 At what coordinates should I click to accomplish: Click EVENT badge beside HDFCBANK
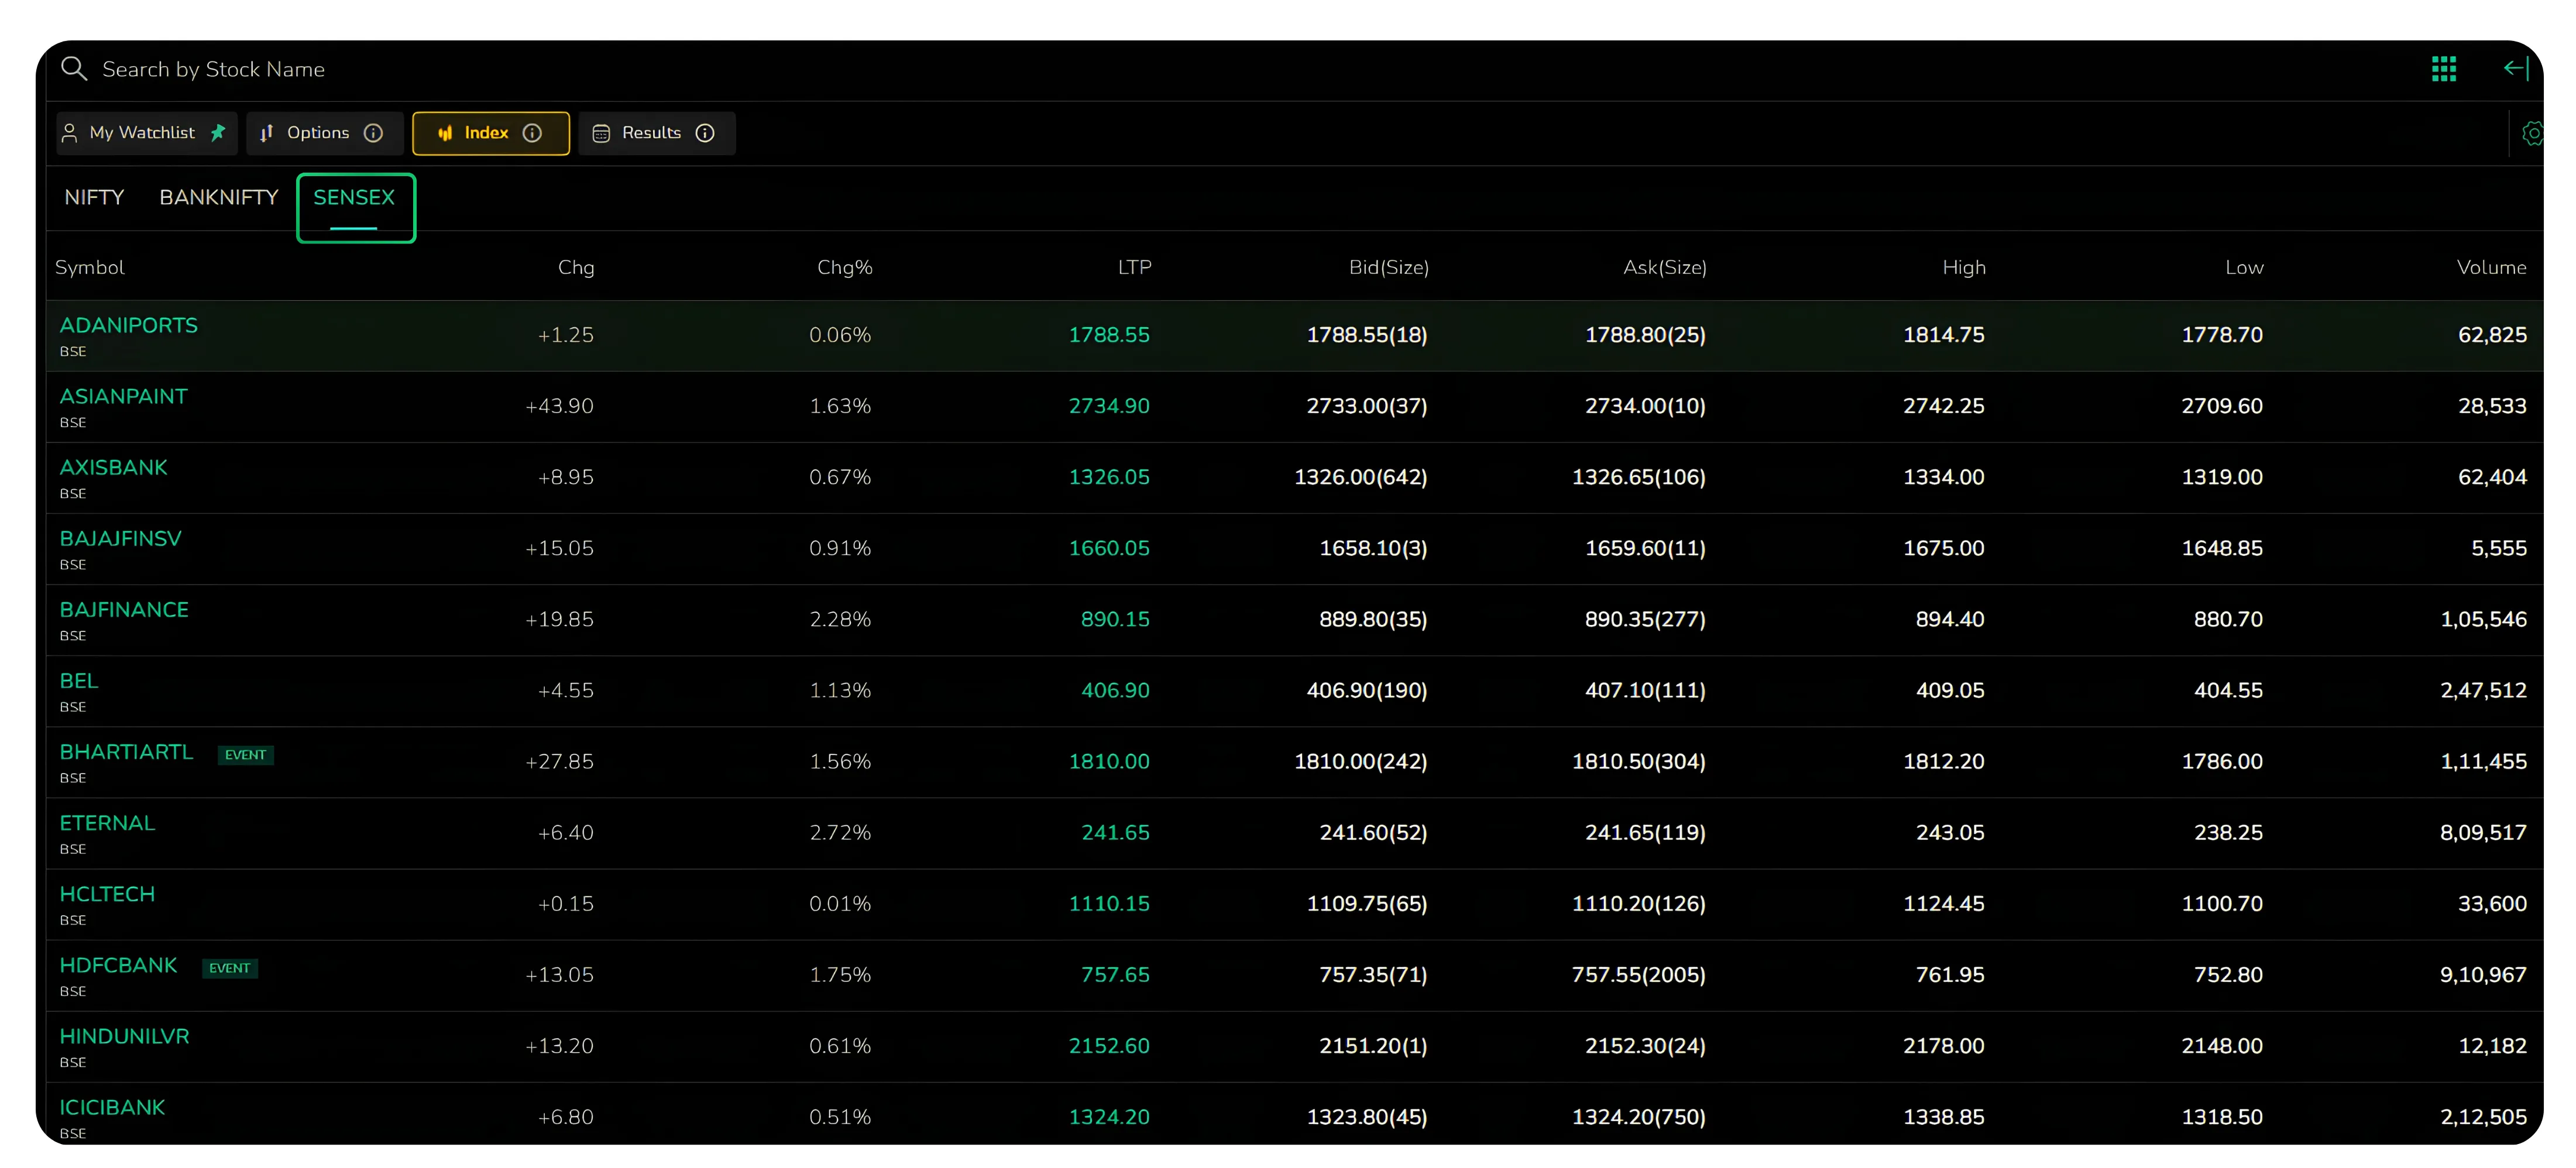(x=230, y=967)
